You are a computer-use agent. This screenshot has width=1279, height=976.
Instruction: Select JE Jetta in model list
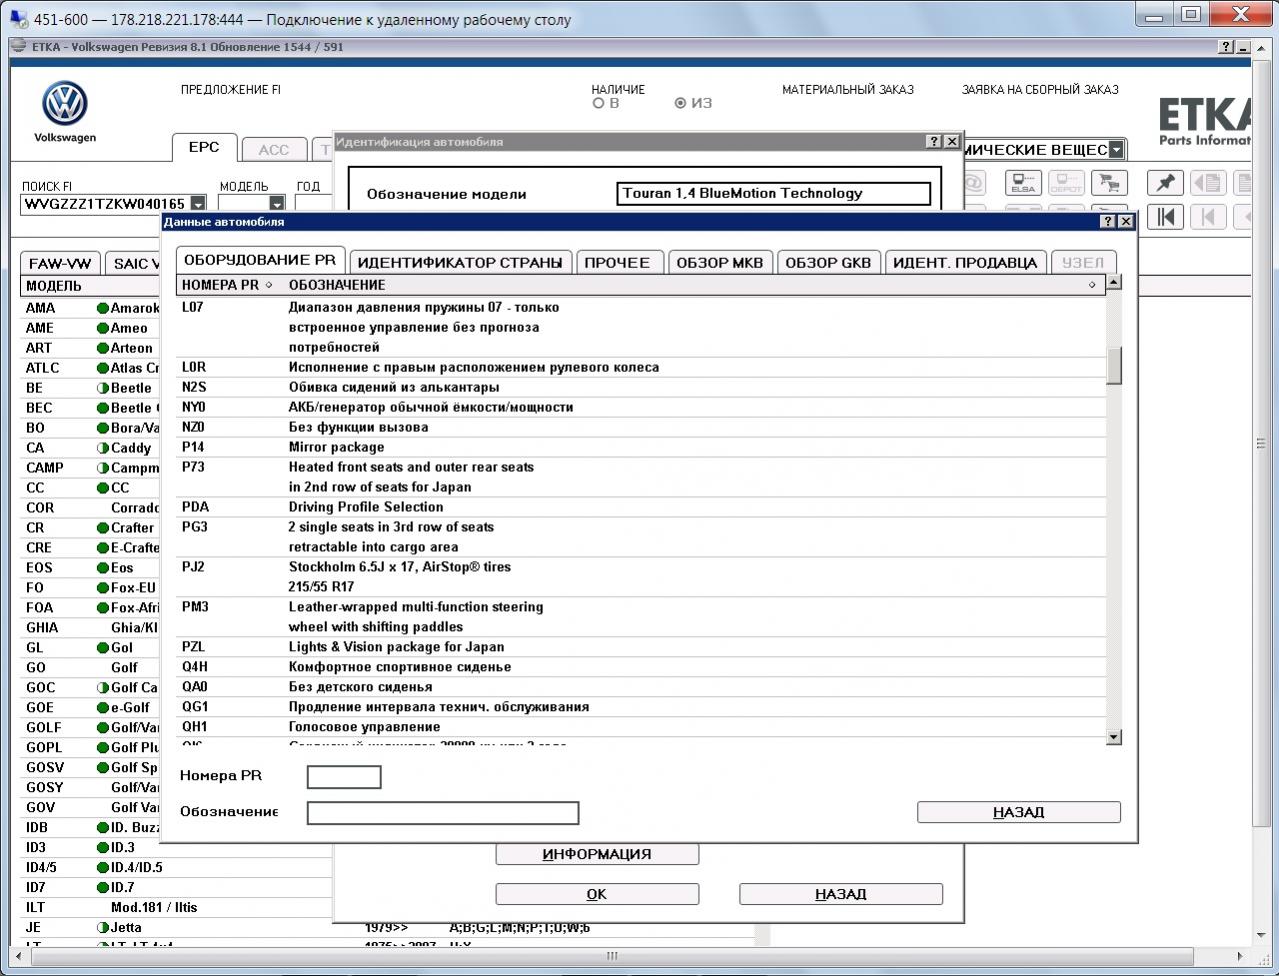pos(176,928)
